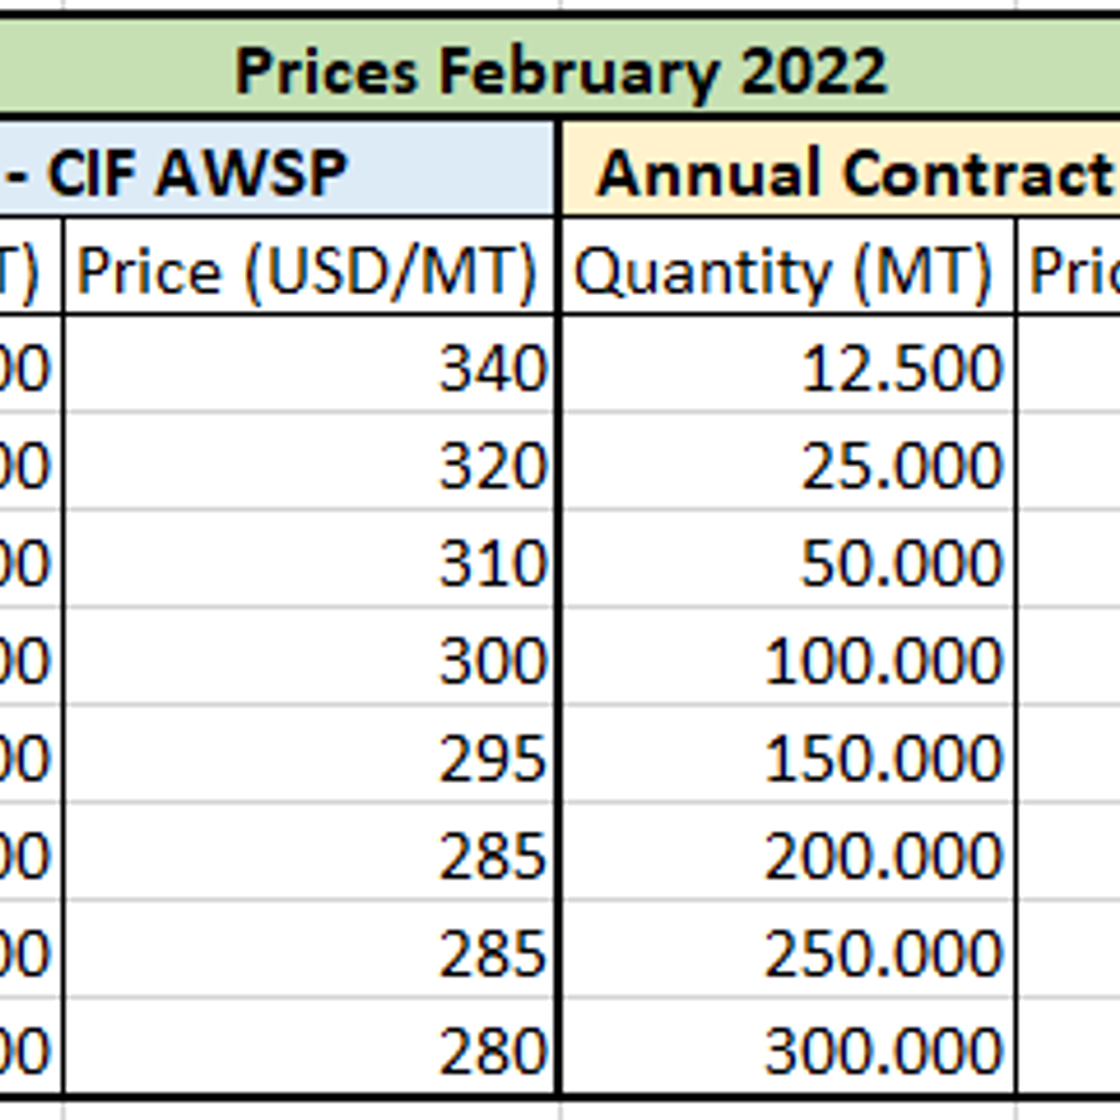Select the price cell with value 300
Image resolution: width=1120 pixels, height=1120 pixels.
(308, 660)
